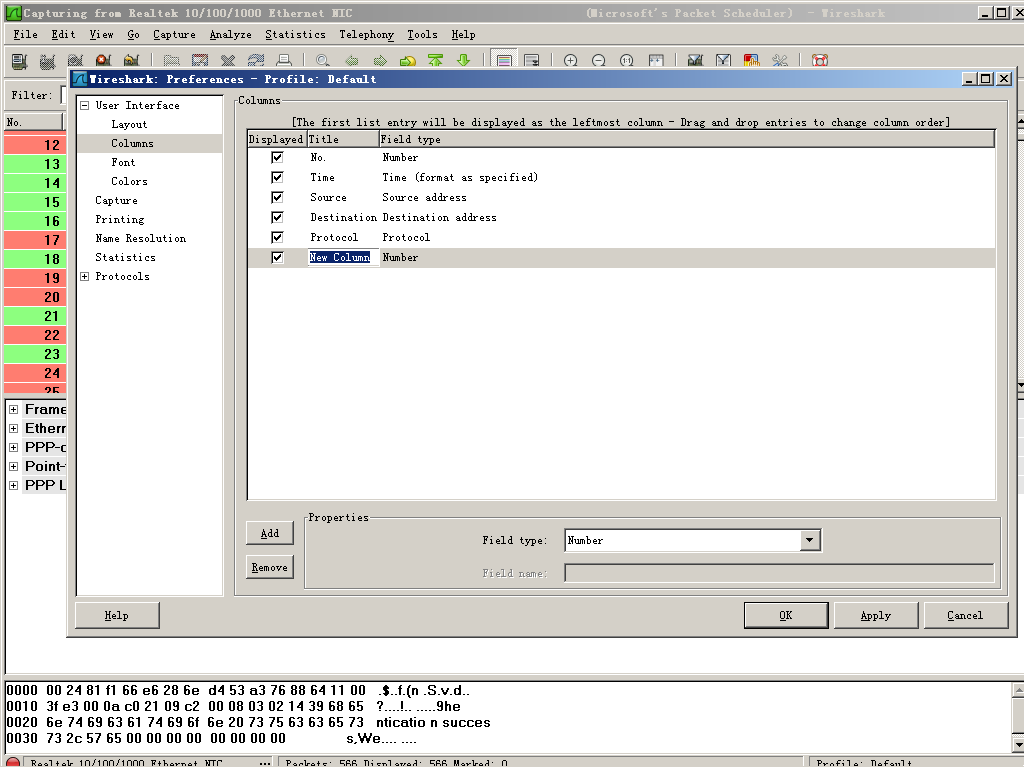1024x768 pixels.
Task: Click the Add column button
Action: pos(270,534)
